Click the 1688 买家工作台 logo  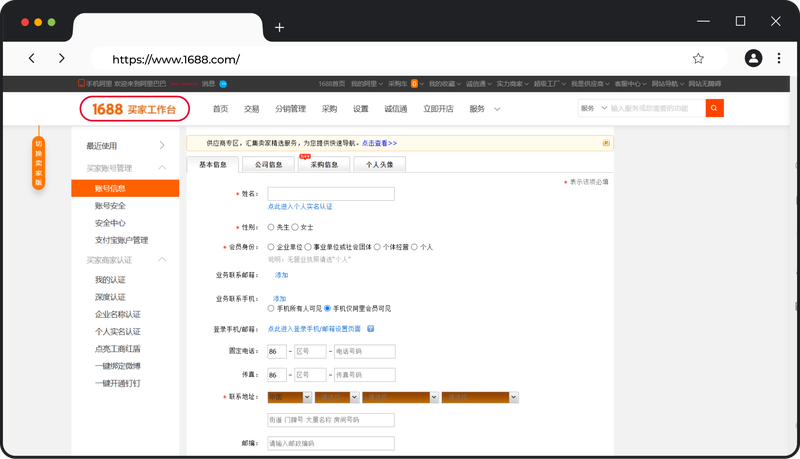(134, 108)
